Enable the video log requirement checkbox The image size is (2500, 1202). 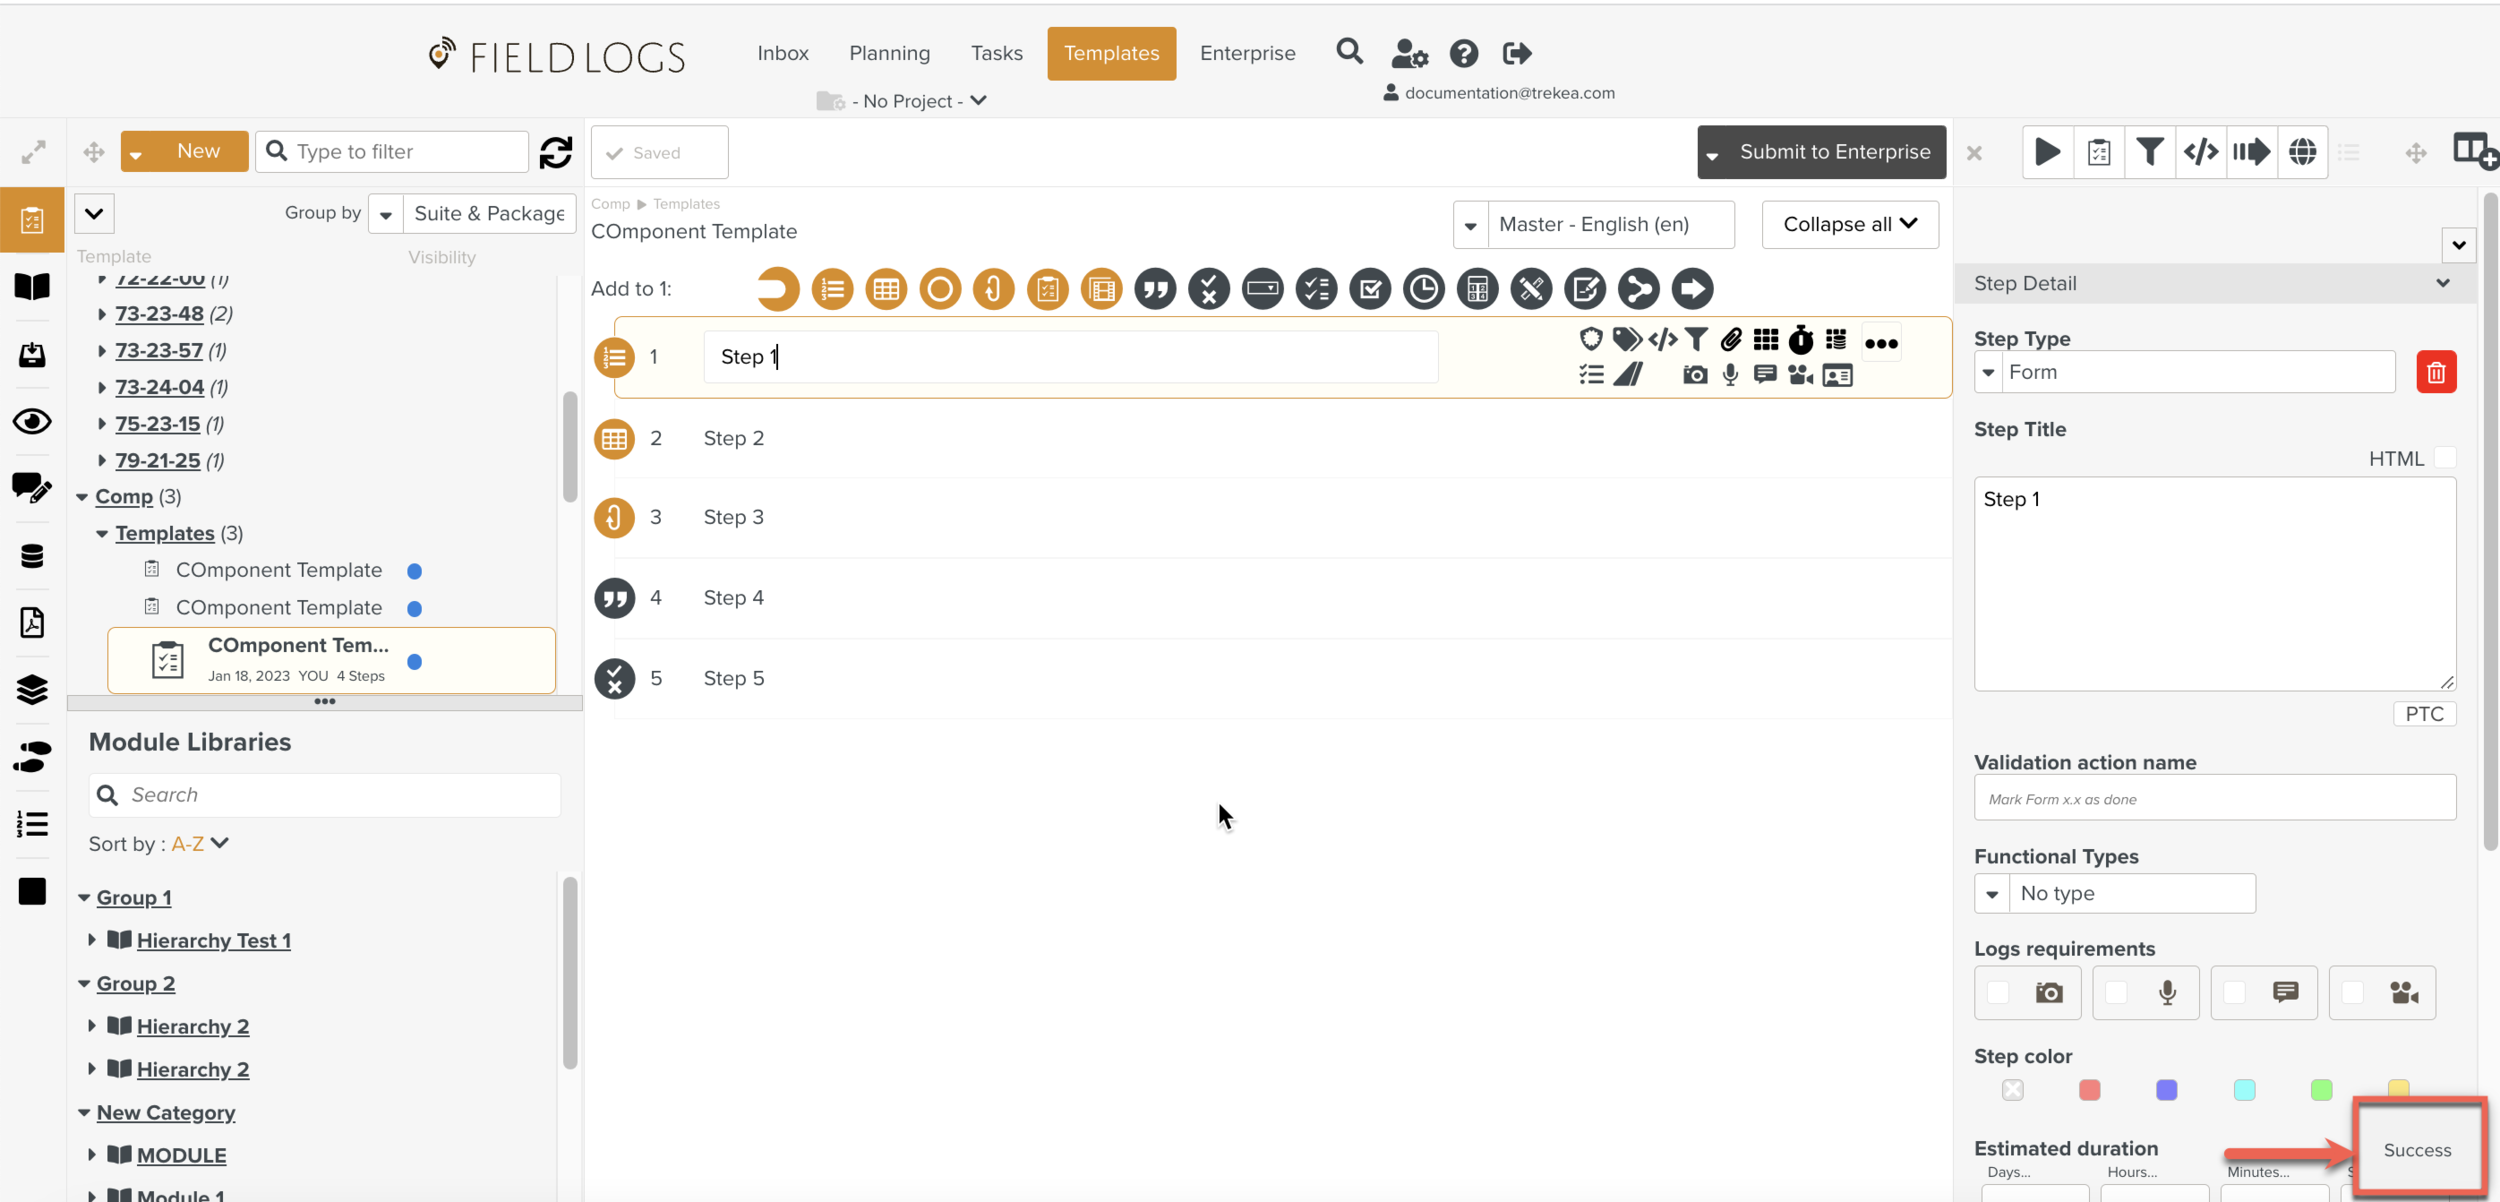pos(2352,992)
